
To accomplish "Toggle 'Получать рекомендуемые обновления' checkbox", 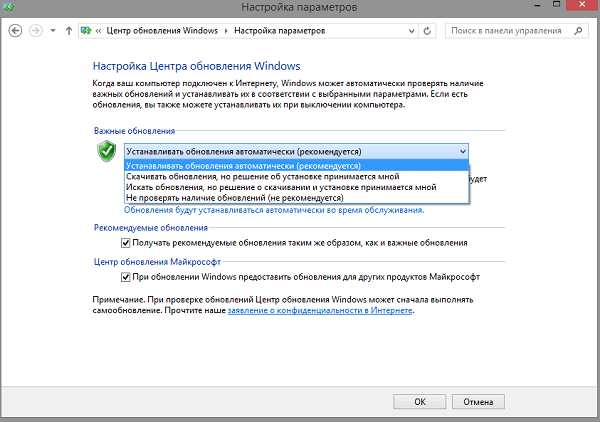I will [x=126, y=243].
